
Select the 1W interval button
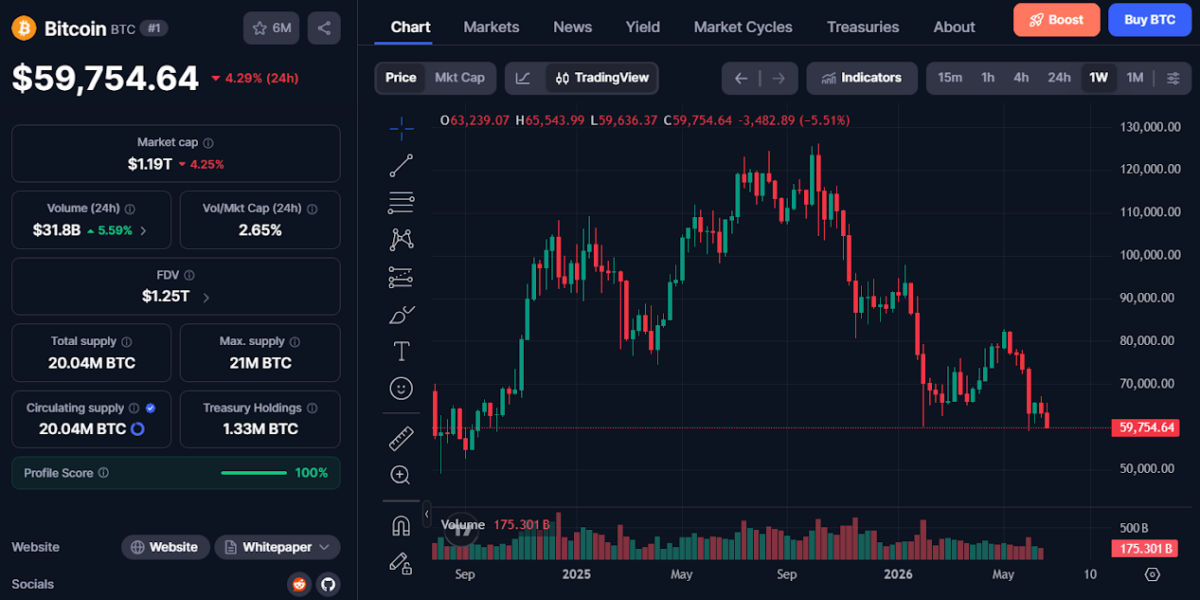pyautogui.click(x=1098, y=78)
